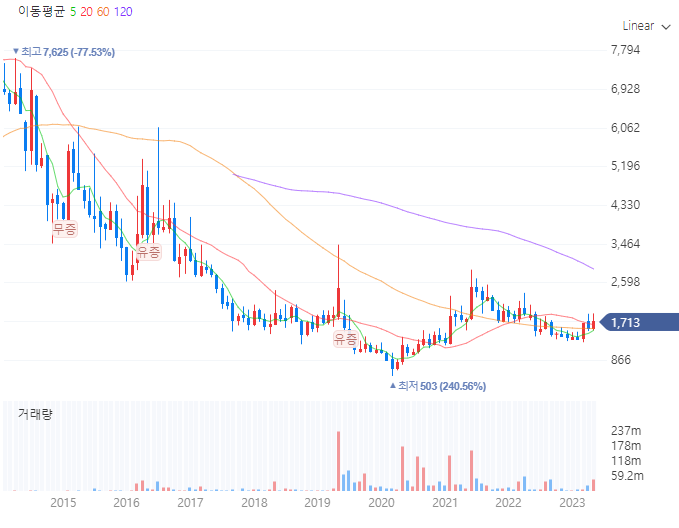The width and height of the screenshot is (679, 528).
Task: Click the 2020 year label
Action: click(x=382, y=502)
